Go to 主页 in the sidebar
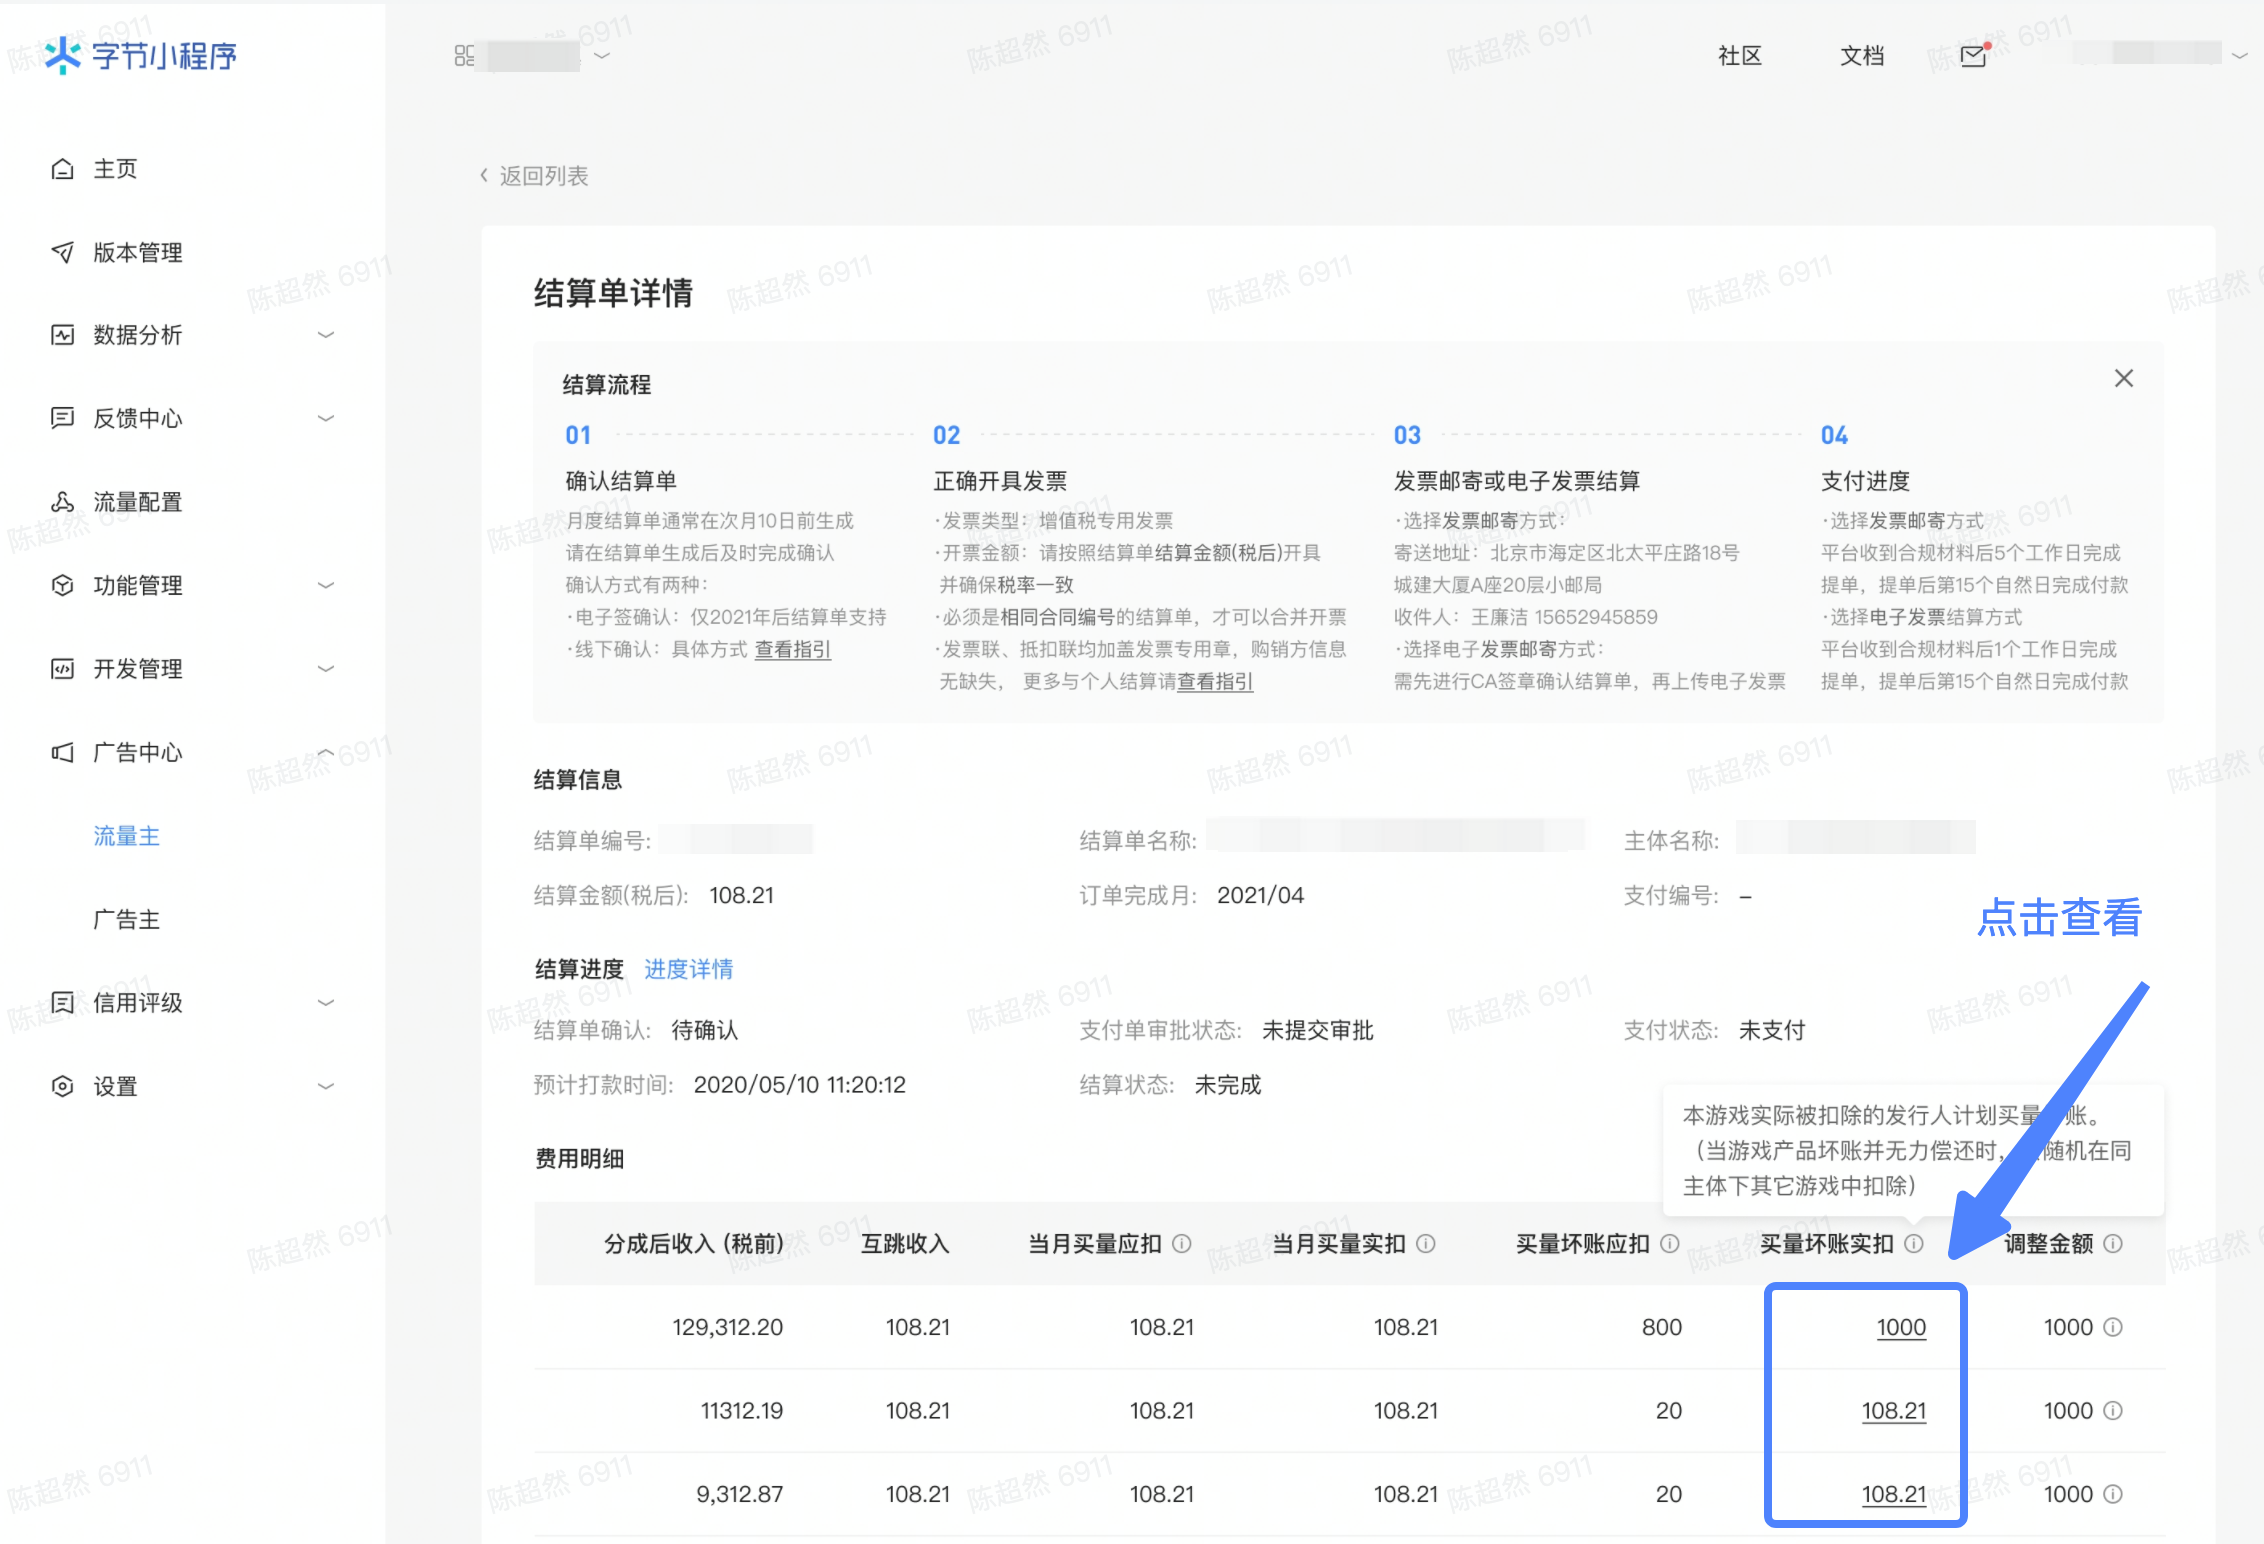2264x1544 pixels. point(115,169)
